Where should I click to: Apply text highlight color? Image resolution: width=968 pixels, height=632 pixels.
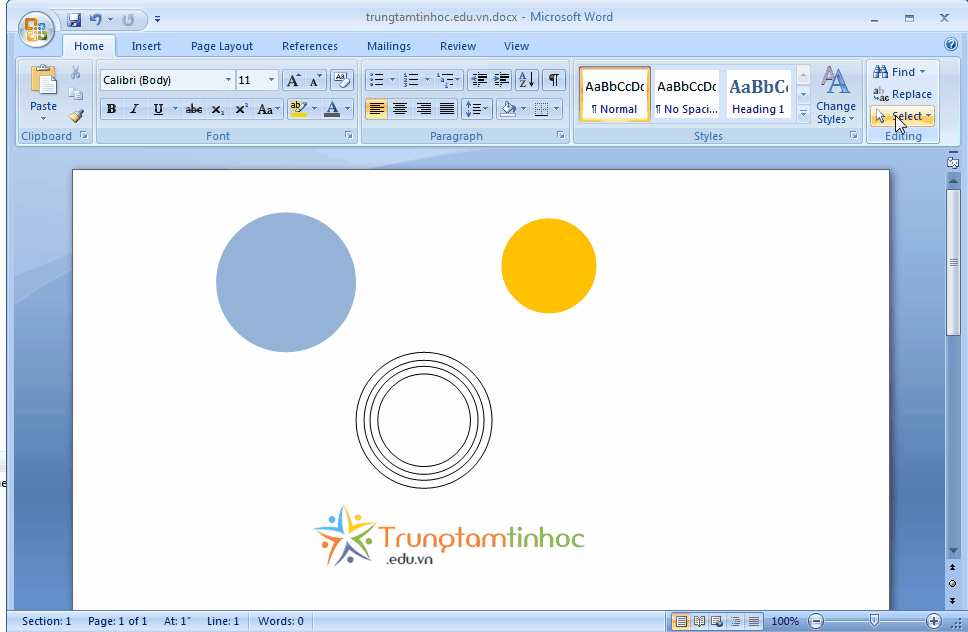pos(298,109)
